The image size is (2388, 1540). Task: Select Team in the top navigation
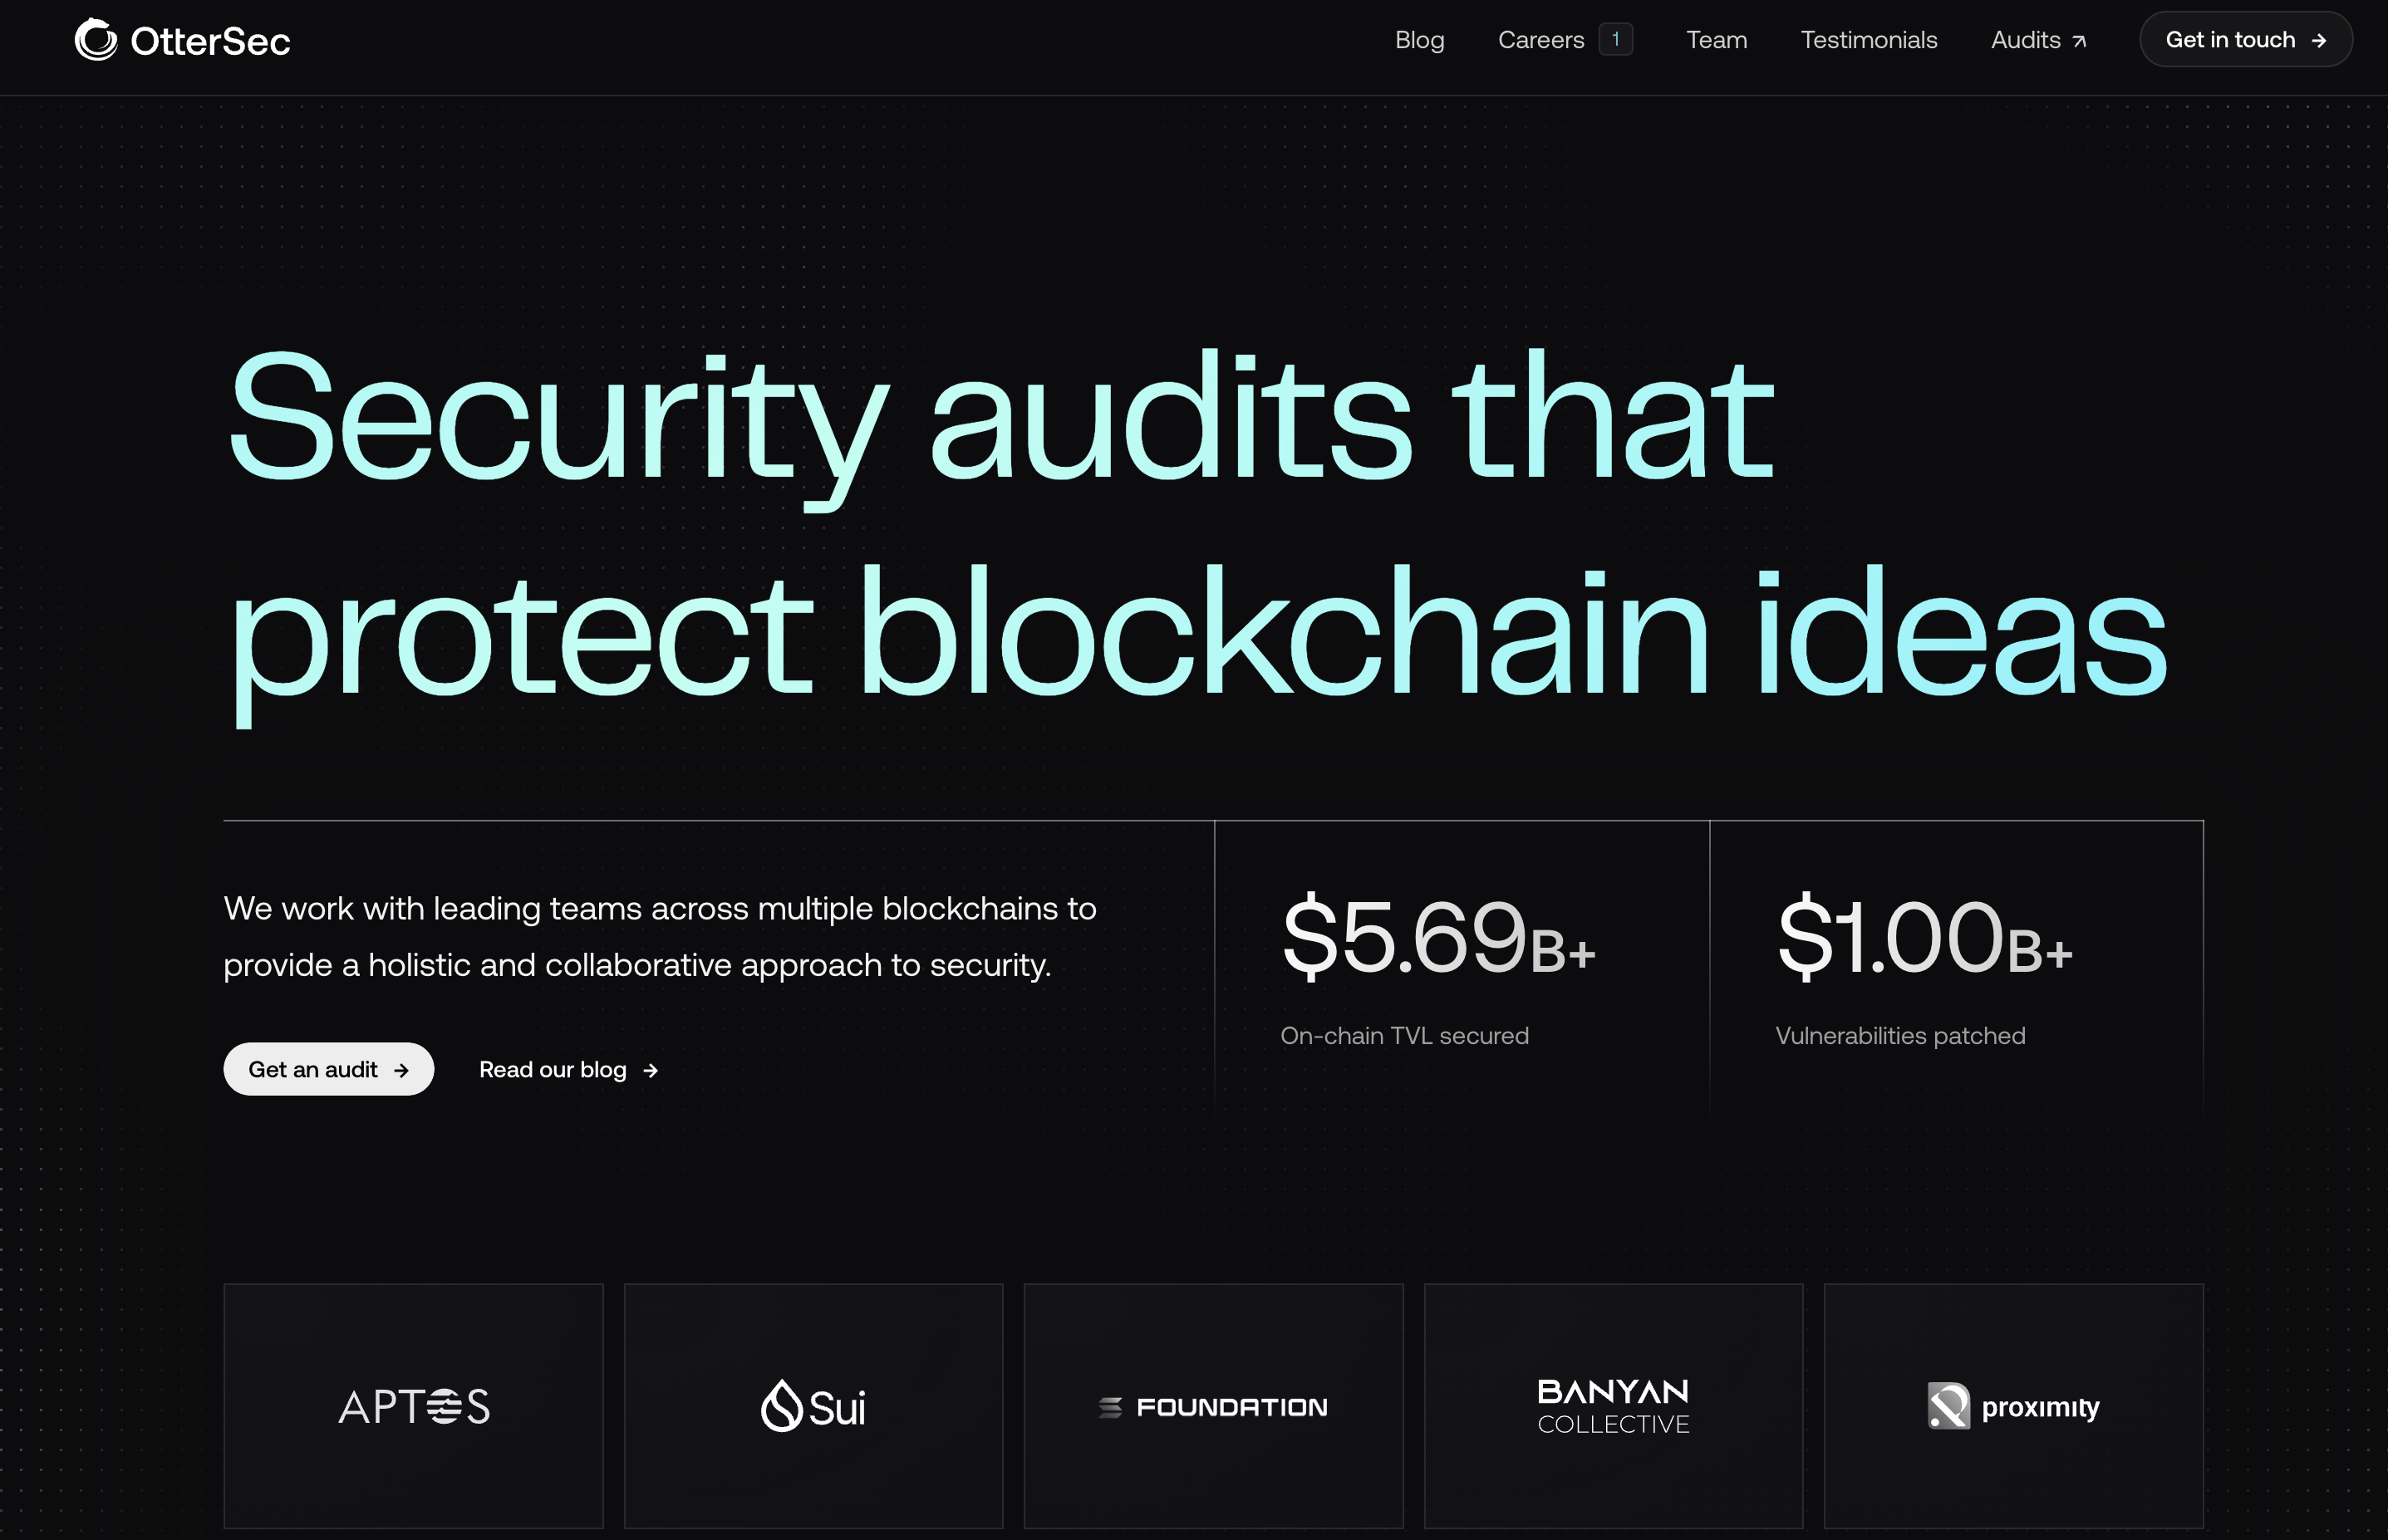pos(1716,40)
